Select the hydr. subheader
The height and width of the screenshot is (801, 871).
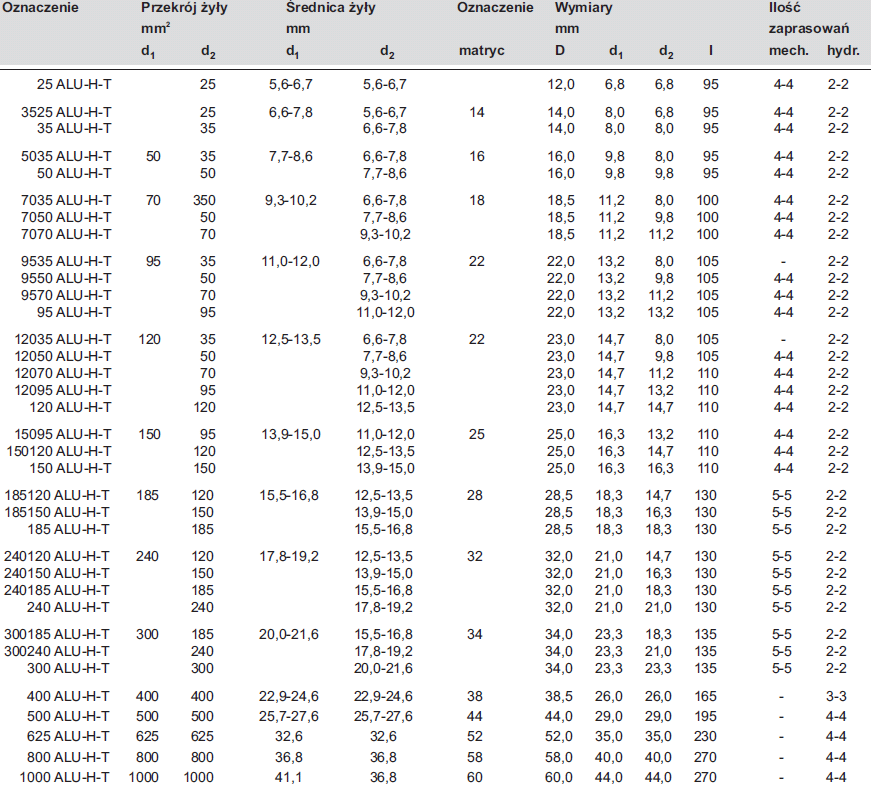coord(838,49)
